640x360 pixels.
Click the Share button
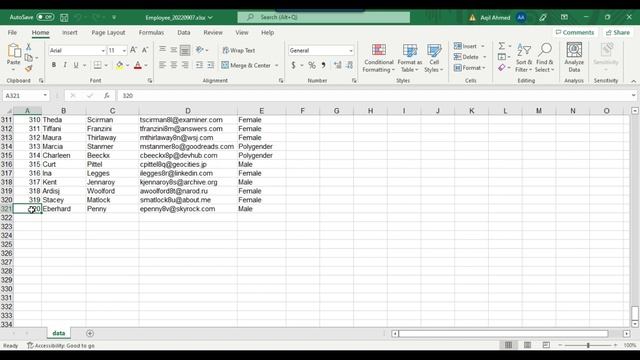click(x=618, y=32)
